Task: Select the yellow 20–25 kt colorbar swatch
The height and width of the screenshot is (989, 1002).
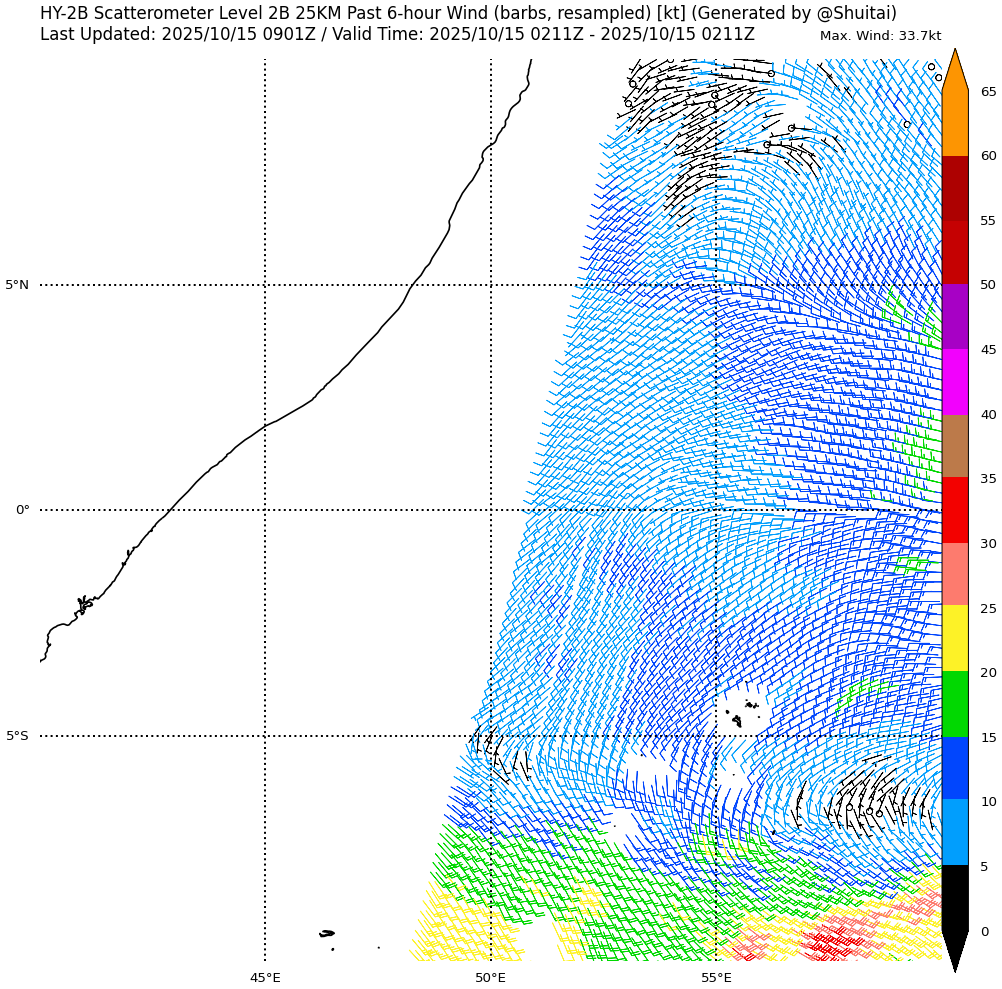Action: click(x=955, y=638)
